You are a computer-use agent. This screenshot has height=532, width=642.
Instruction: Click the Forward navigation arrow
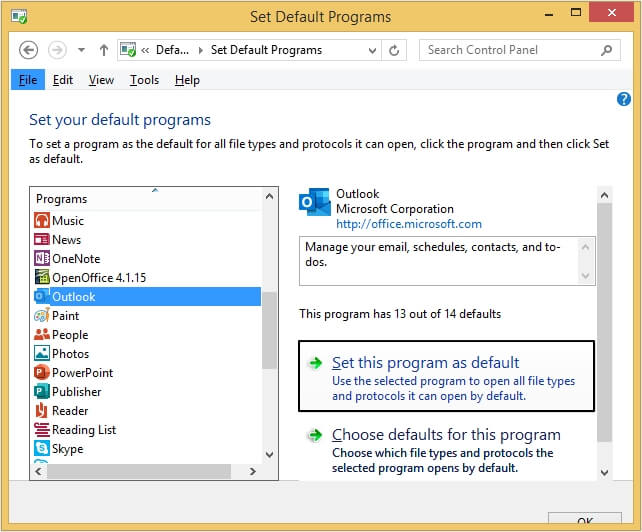click(57, 50)
